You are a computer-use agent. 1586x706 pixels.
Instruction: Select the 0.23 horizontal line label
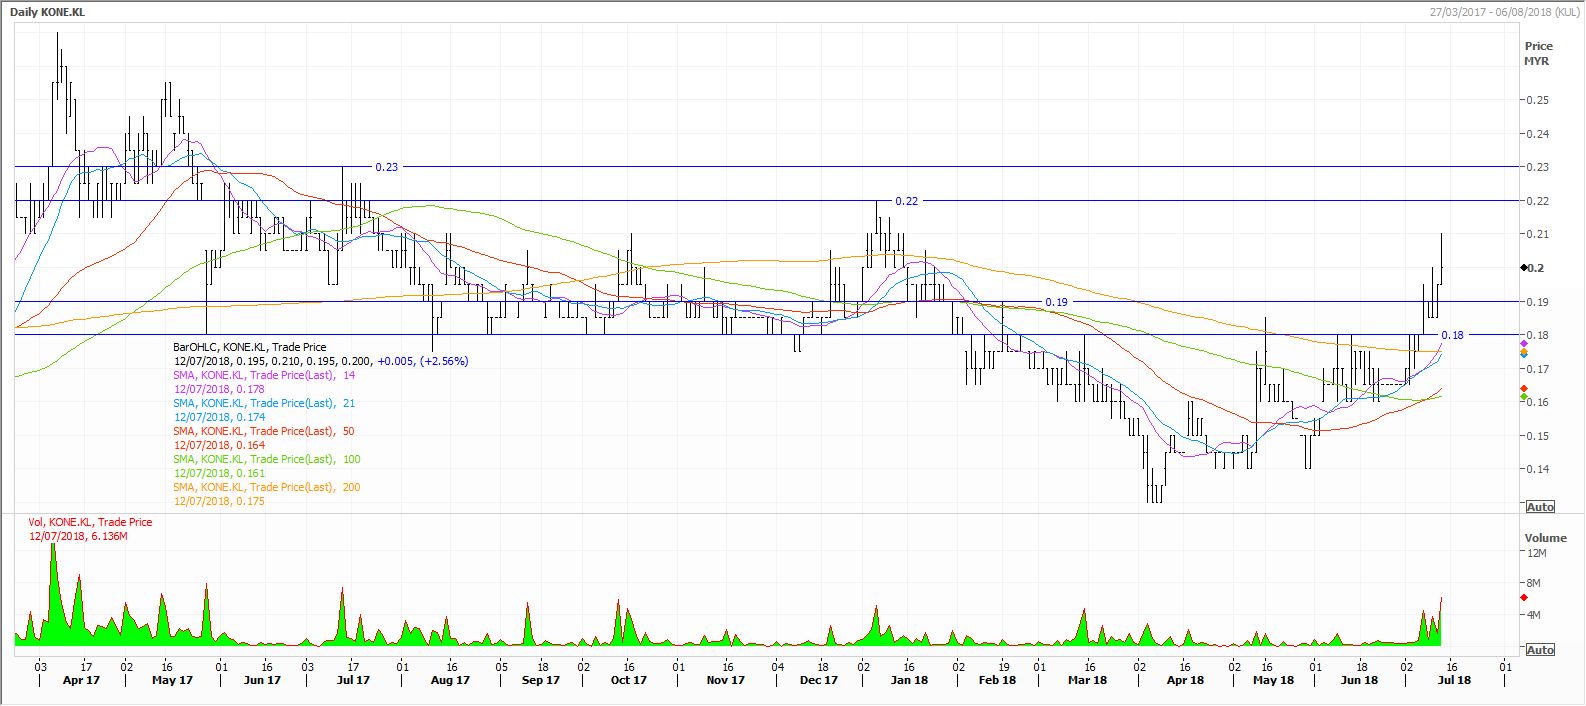(386, 167)
